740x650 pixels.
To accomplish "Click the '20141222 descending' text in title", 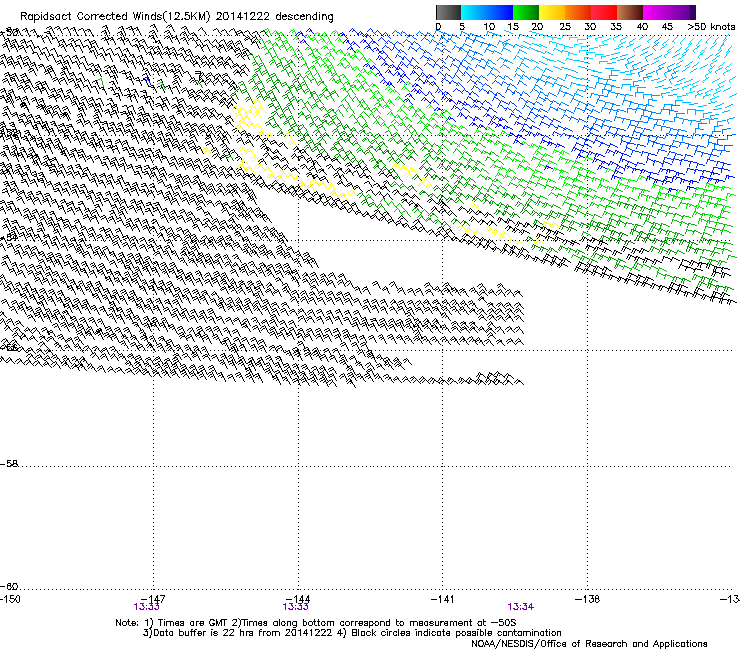I will click(x=275, y=17).
